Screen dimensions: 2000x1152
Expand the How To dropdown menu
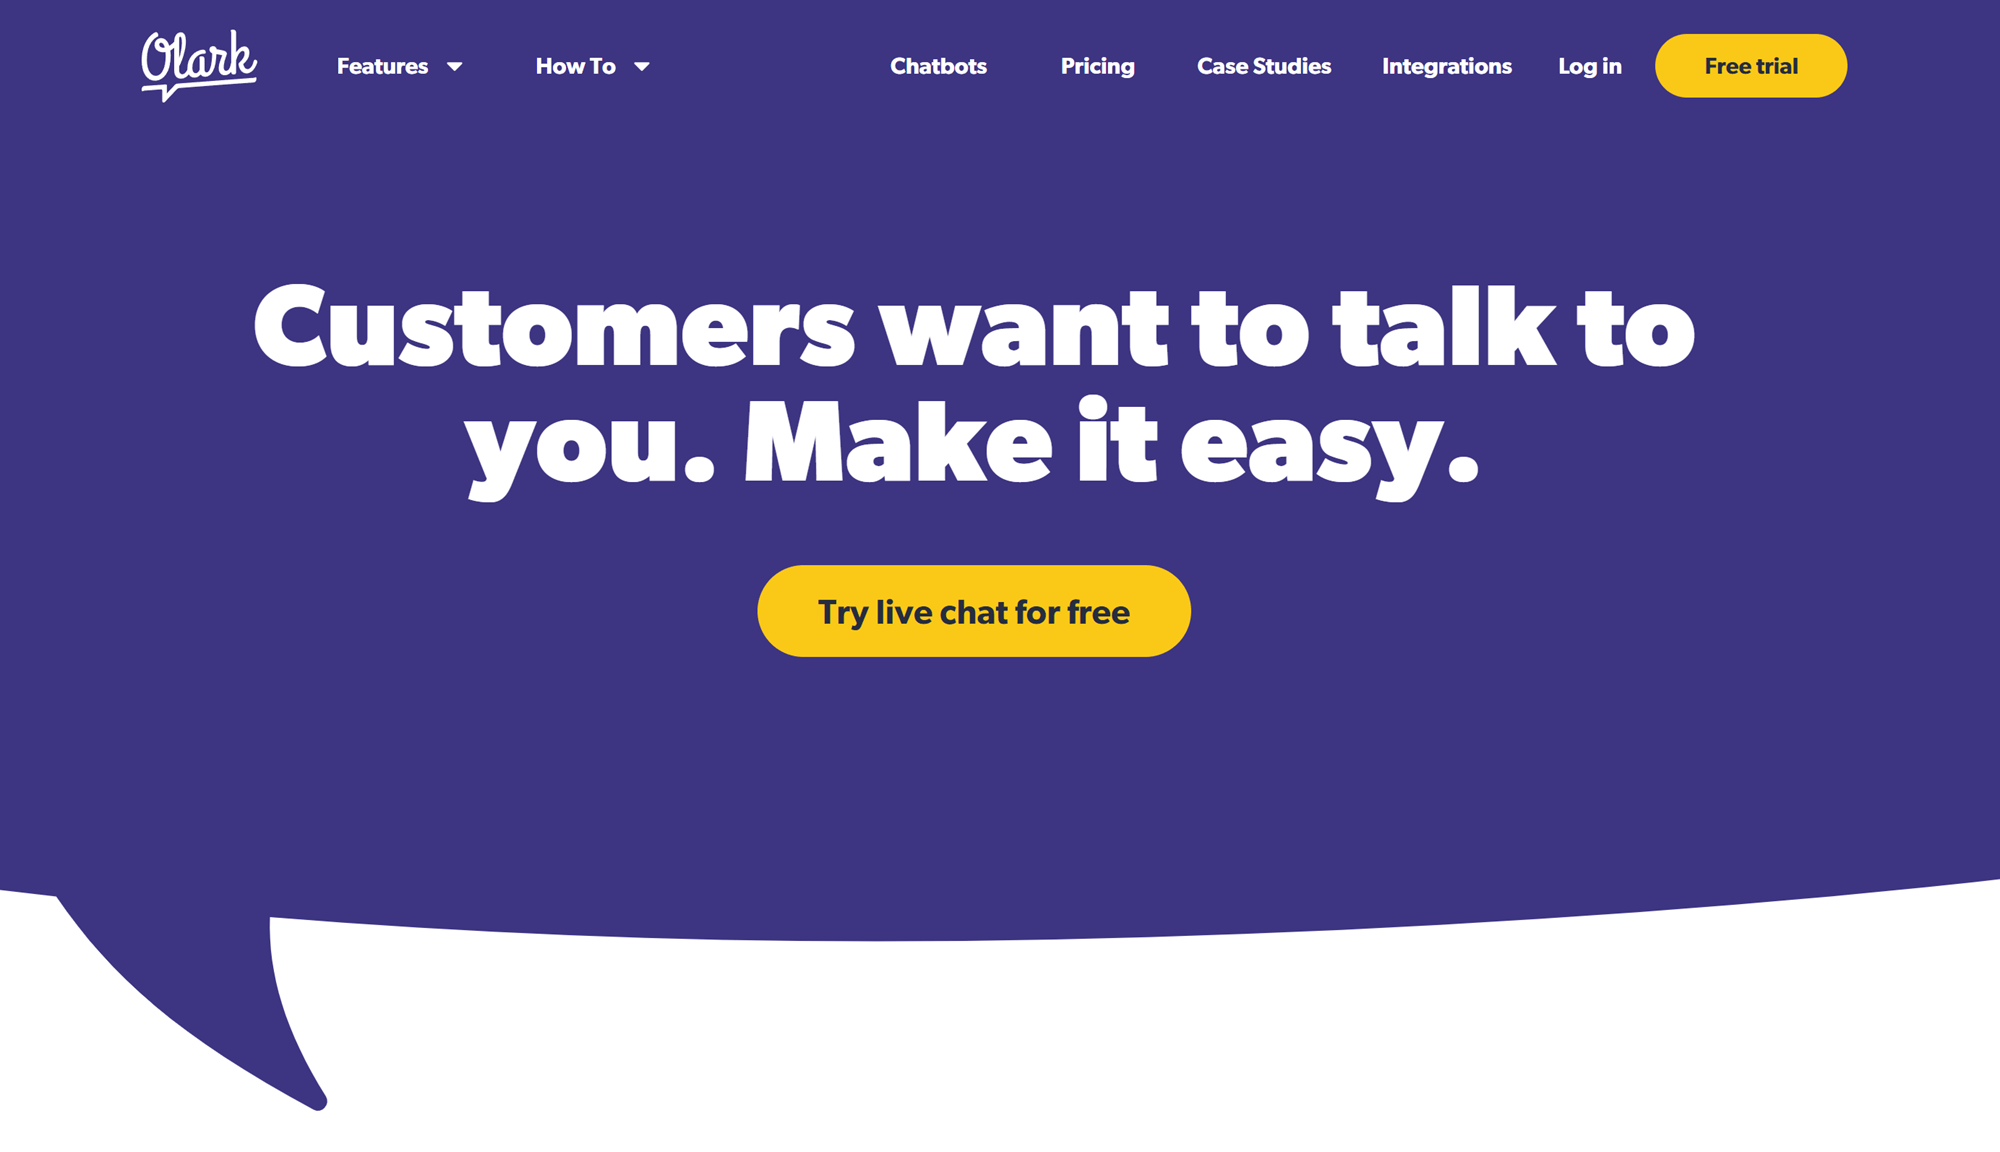tap(592, 66)
